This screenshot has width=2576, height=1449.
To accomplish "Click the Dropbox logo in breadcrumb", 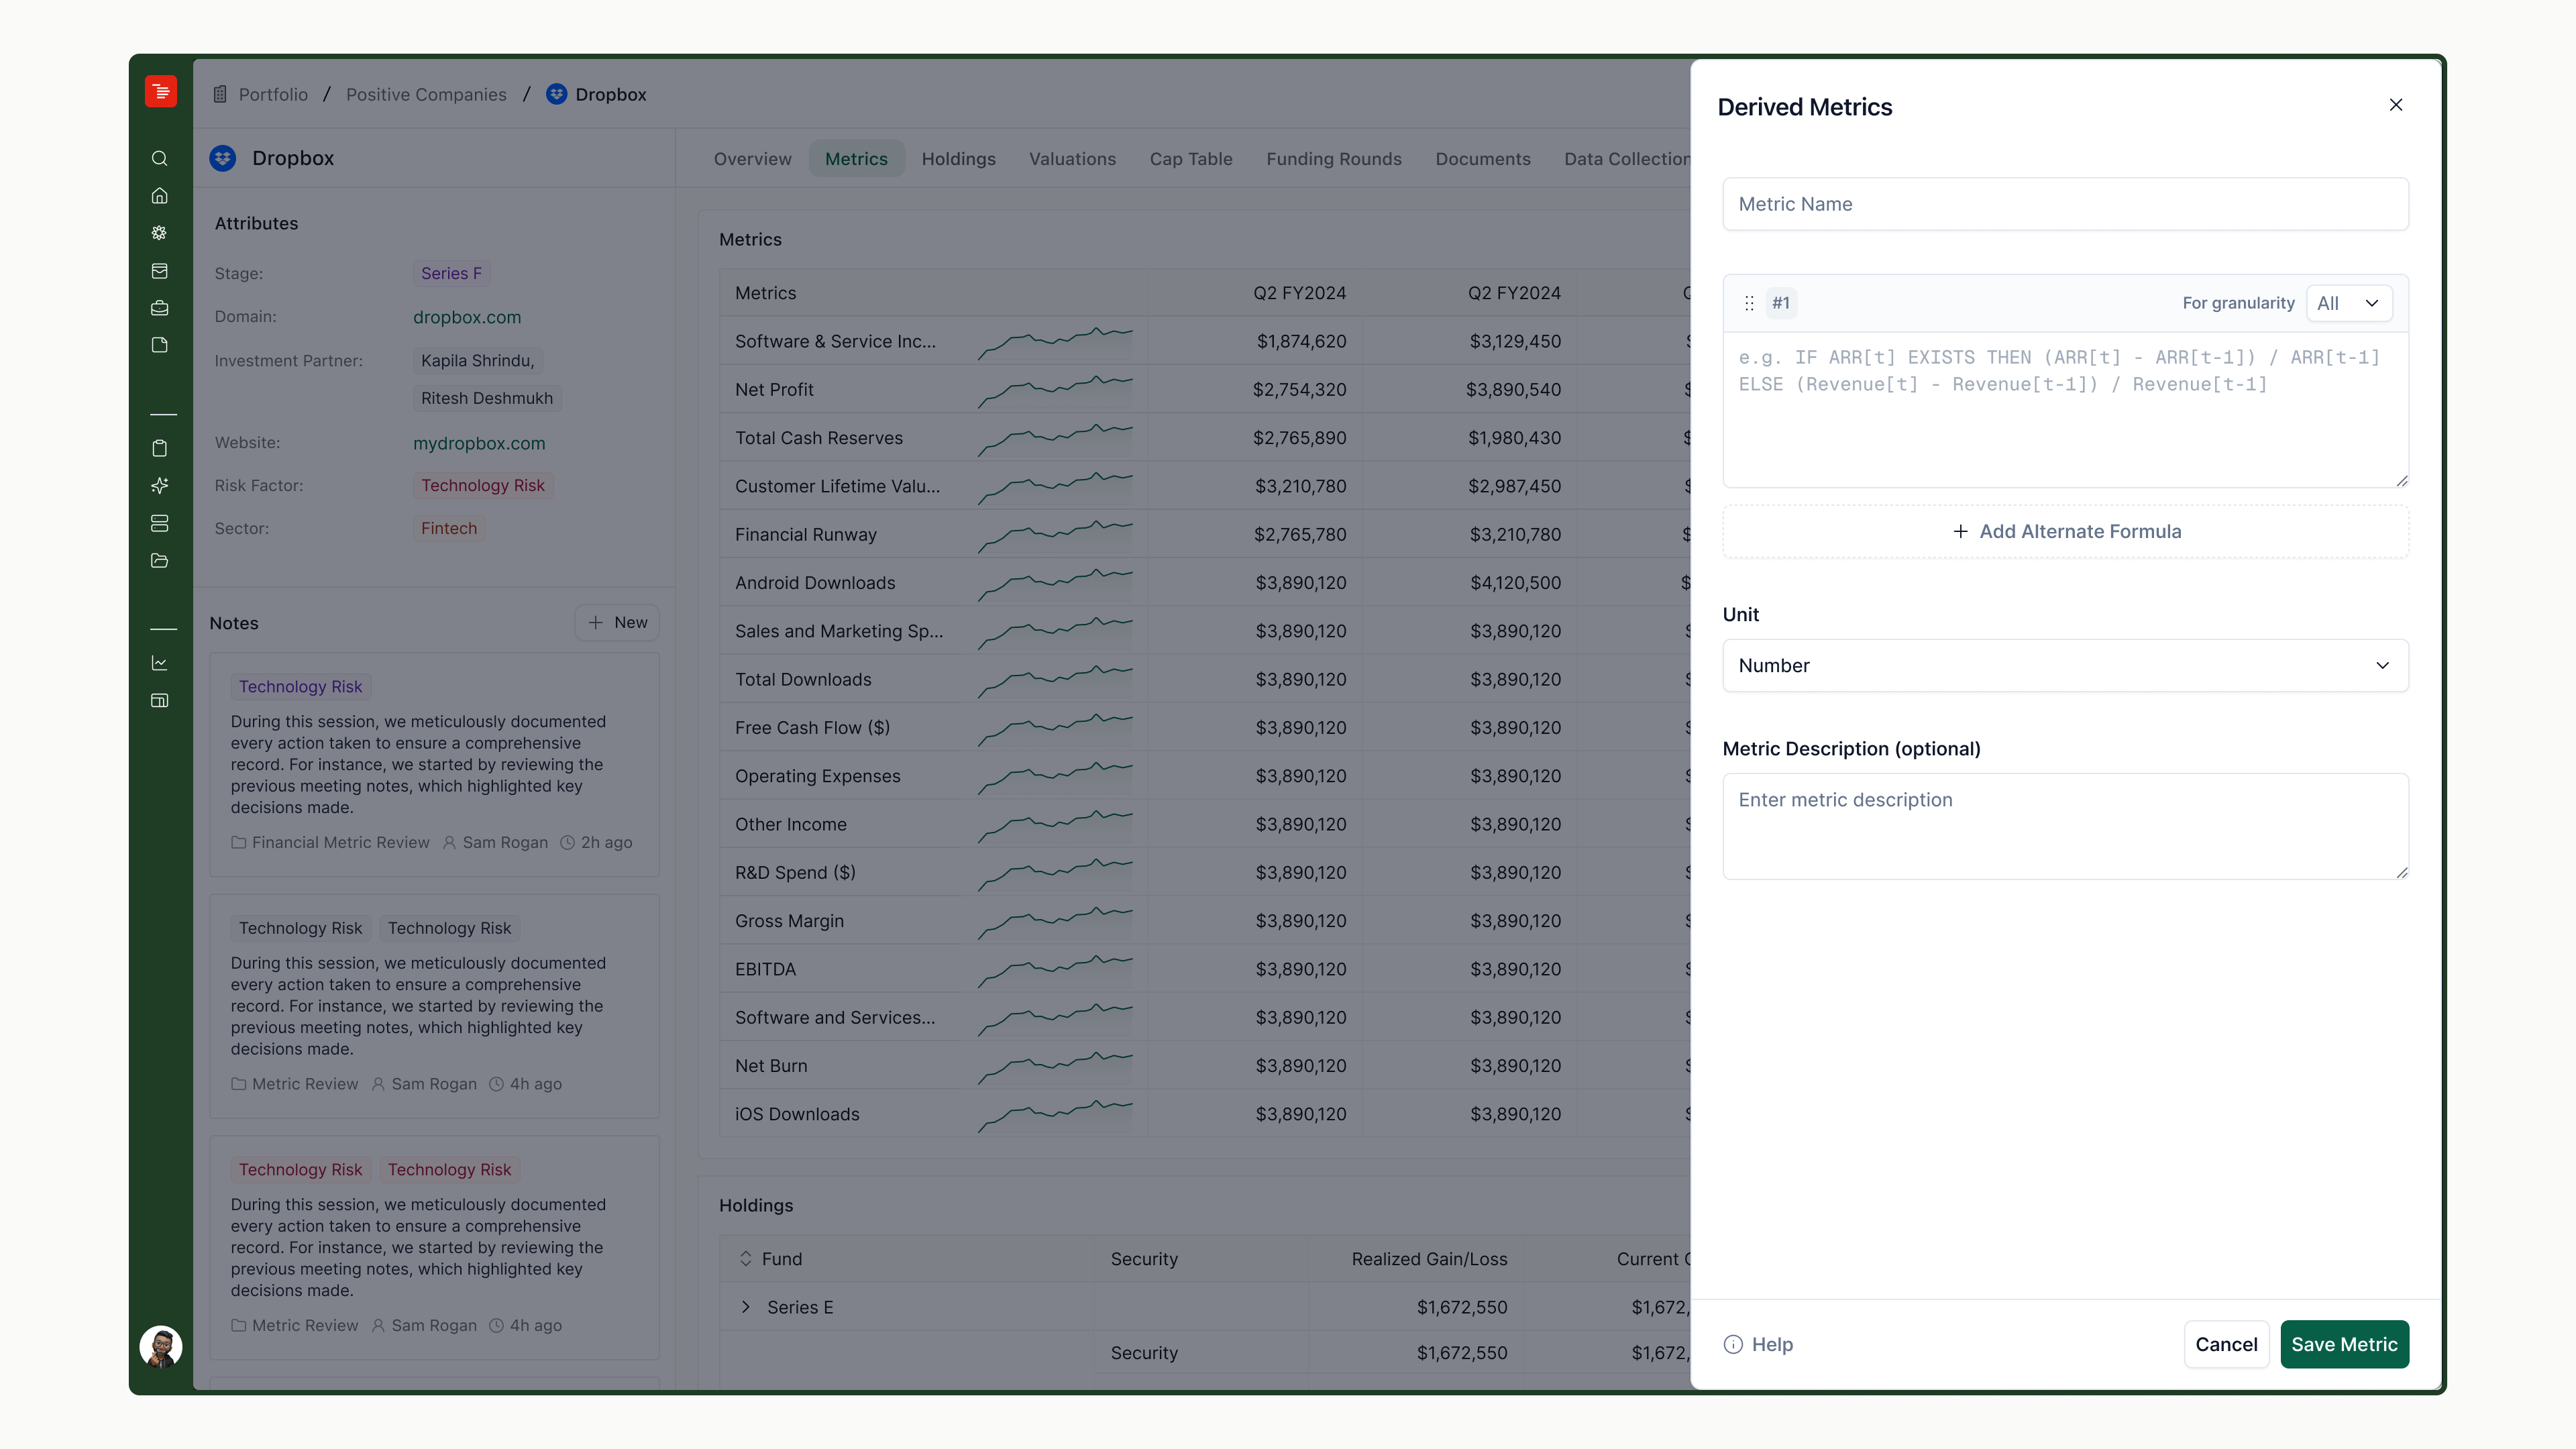I will tap(557, 94).
